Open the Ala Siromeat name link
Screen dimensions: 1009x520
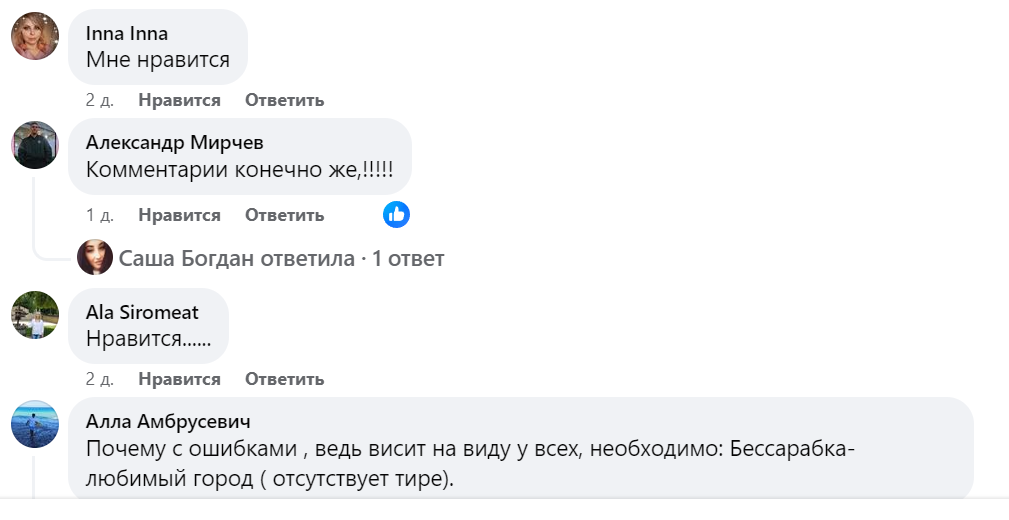[142, 312]
